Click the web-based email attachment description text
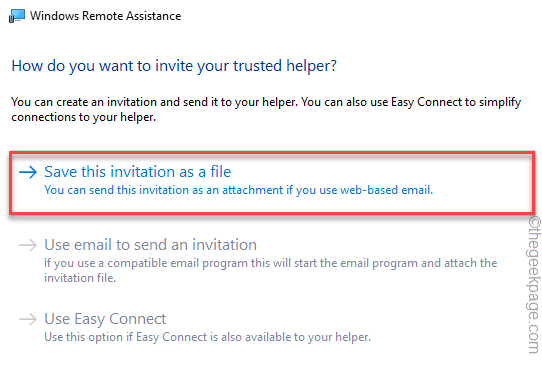The width and height of the screenshot is (542, 369). tap(239, 190)
